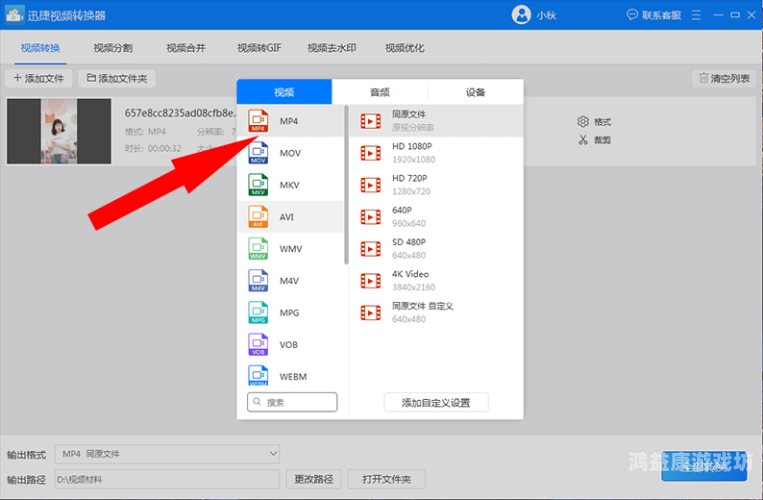The image size is (763, 500).
Task: Click the 联系客服 chat icon
Action: (x=632, y=15)
